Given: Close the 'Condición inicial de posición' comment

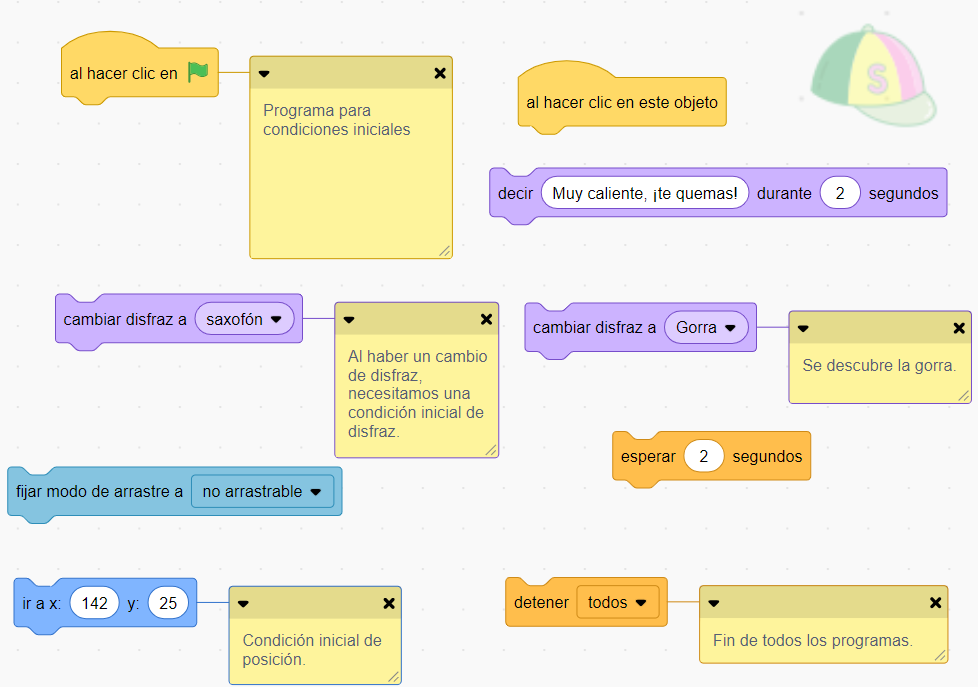Looking at the screenshot, I should [x=389, y=603].
